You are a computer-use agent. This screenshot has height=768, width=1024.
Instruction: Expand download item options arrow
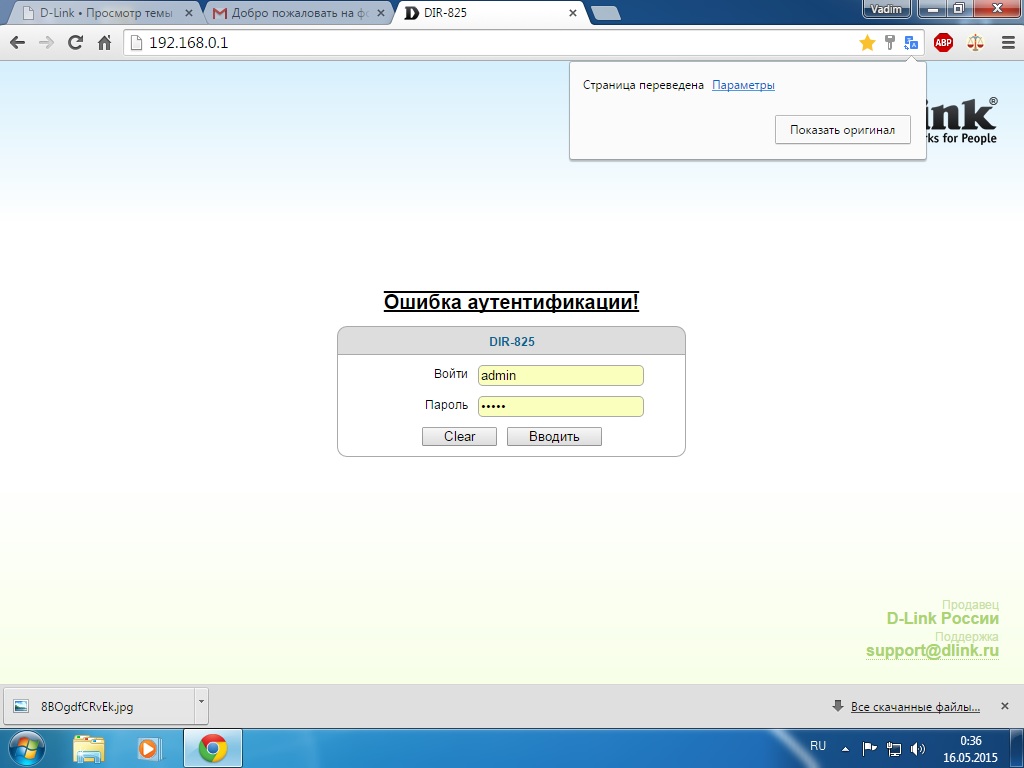coord(201,706)
